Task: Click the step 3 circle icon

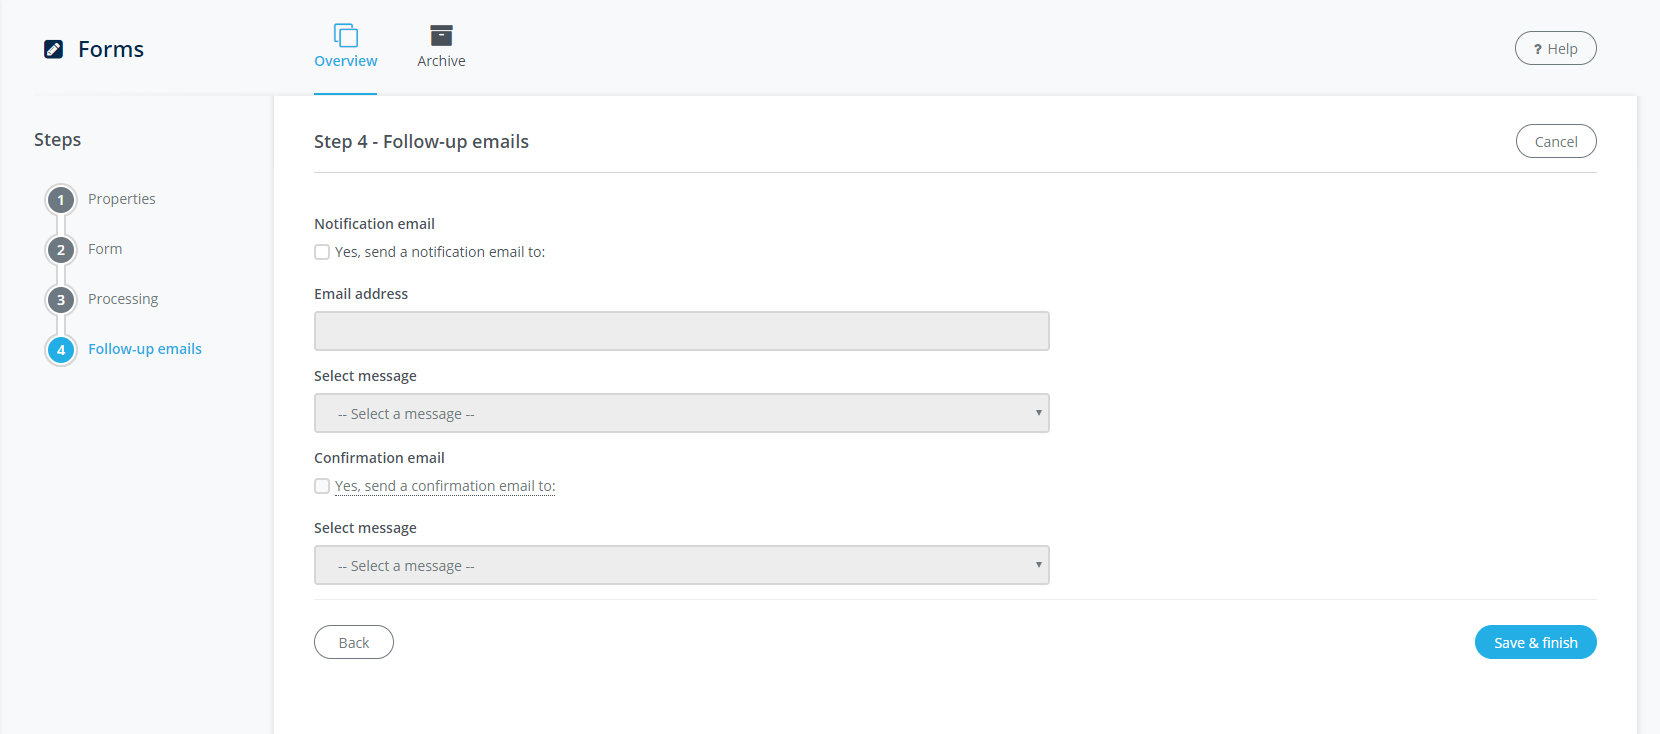Action: pos(61,300)
